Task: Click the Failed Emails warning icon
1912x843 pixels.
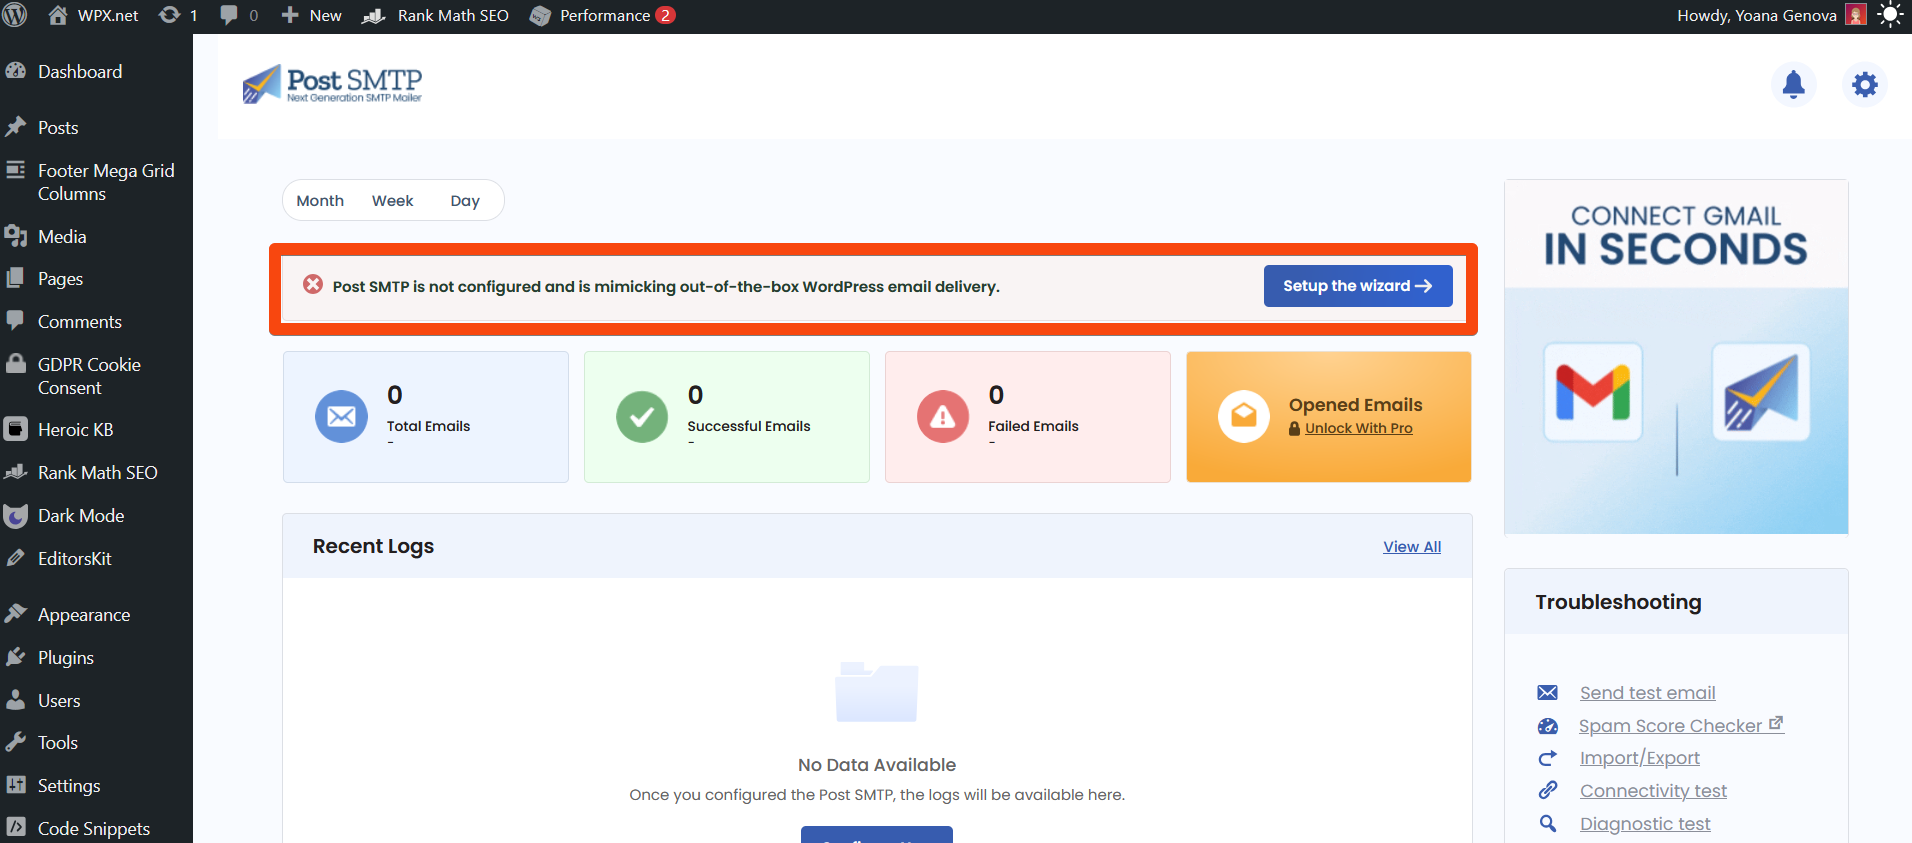Action: [942, 416]
